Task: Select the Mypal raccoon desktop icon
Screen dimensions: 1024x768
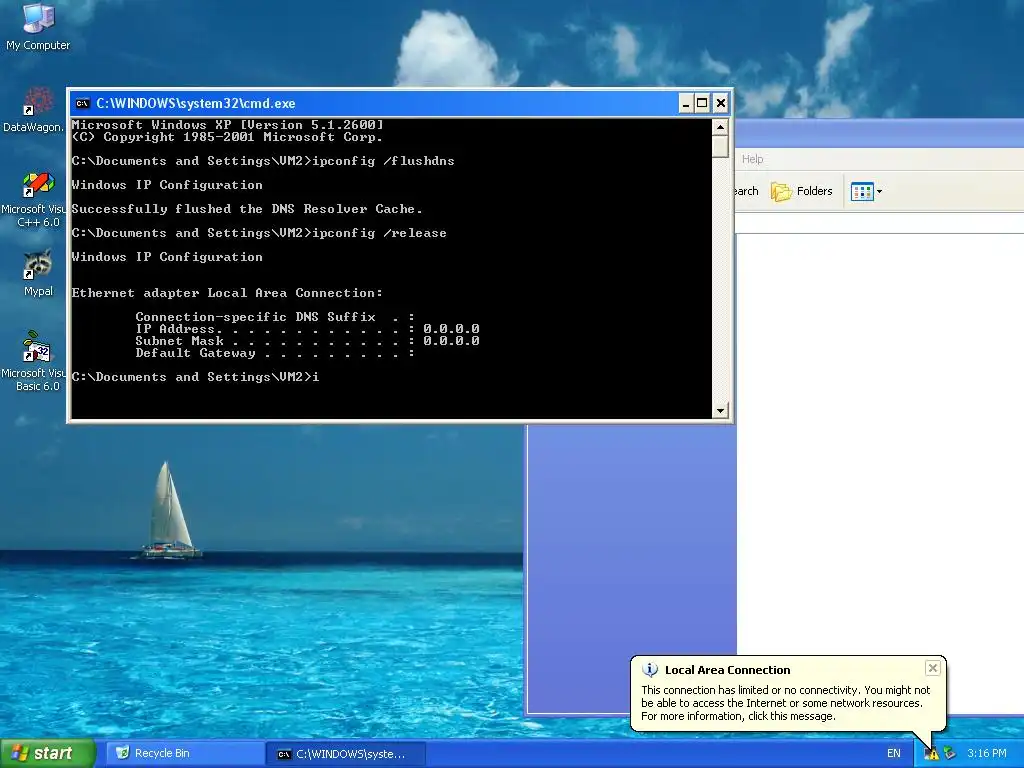Action: tap(38, 273)
